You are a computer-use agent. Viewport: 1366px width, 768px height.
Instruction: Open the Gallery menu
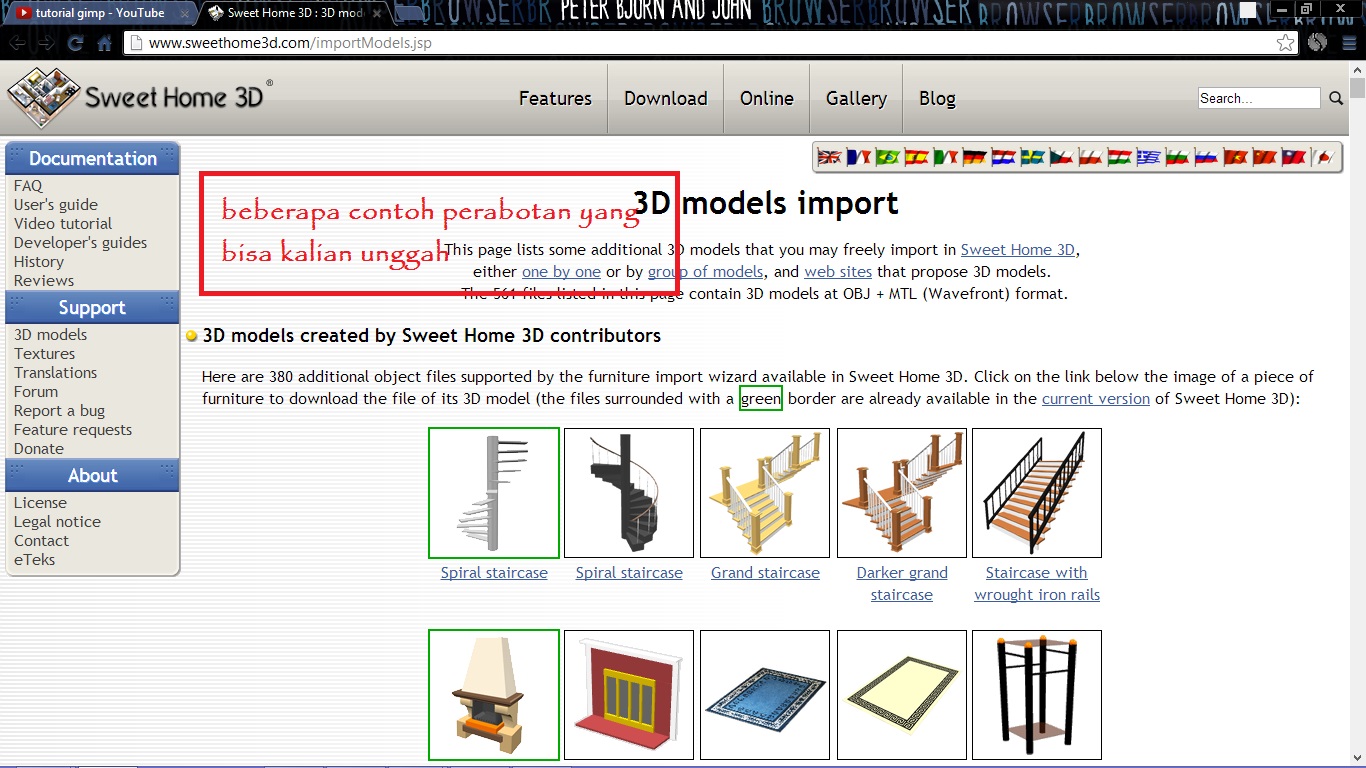856,98
